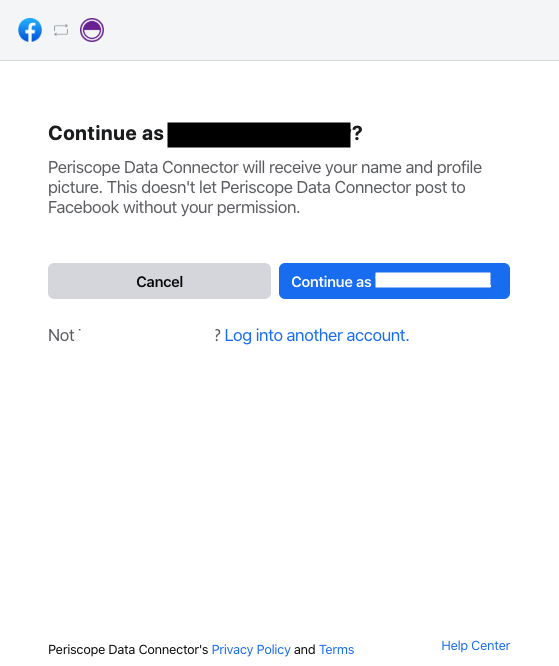Screen dimensions: 559x666
Task: Click the question mark after redacted heading name
Action: point(357,133)
